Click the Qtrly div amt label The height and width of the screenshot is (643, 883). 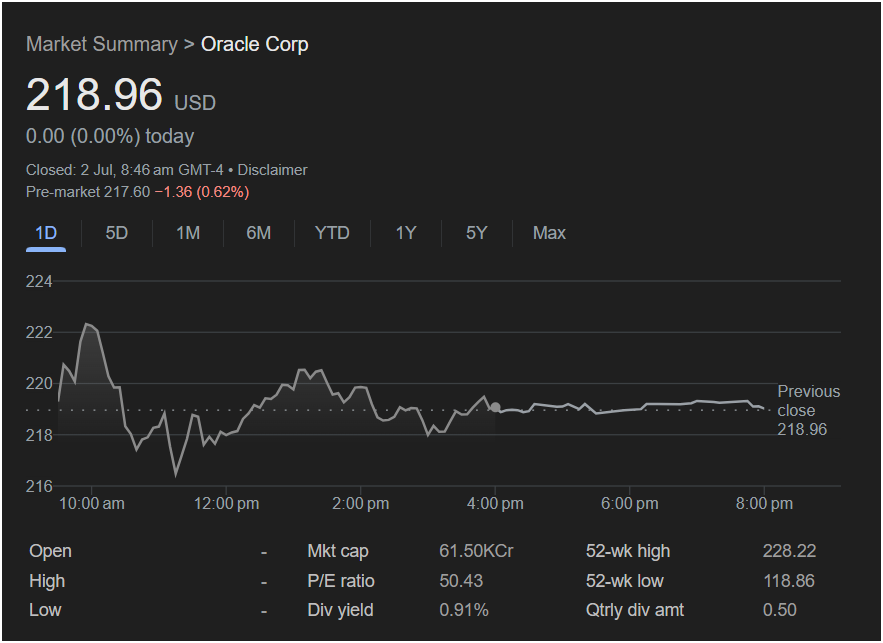click(x=635, y=610)
